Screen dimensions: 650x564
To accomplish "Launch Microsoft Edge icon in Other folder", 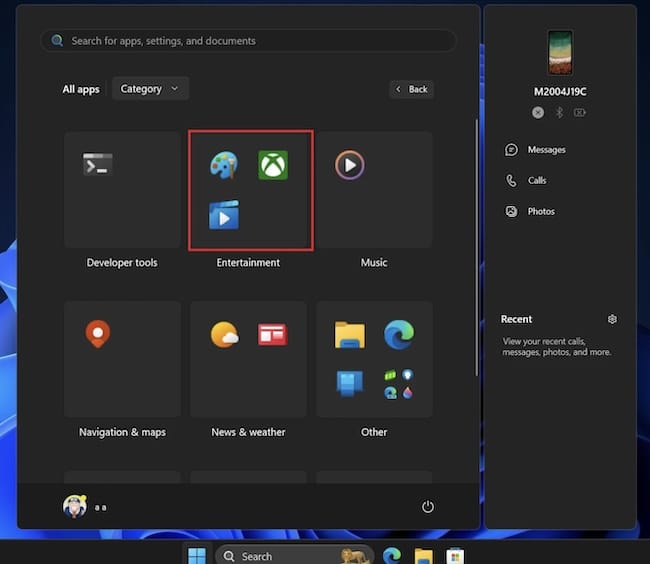I will (399, 334).
